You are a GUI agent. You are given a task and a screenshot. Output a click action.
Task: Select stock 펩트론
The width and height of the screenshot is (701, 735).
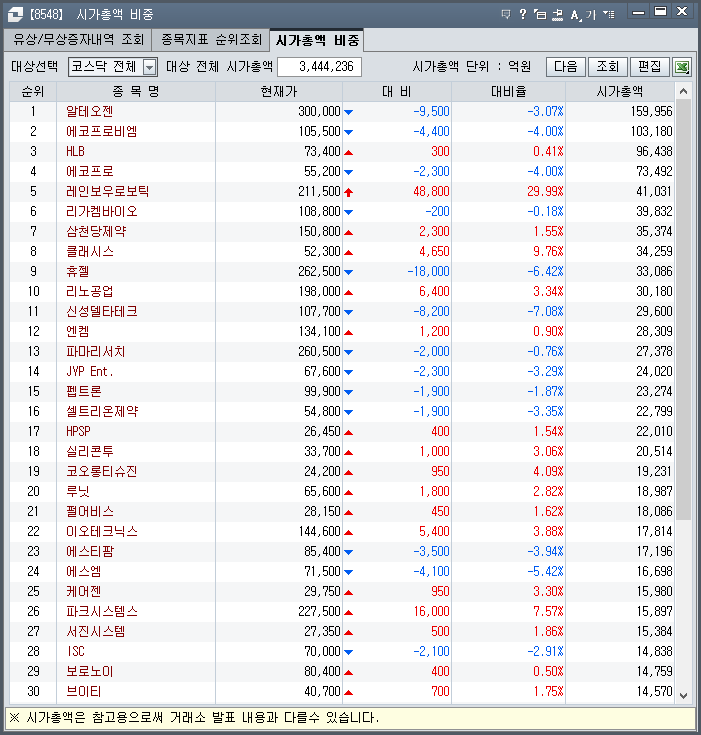[x=83, y=391]
